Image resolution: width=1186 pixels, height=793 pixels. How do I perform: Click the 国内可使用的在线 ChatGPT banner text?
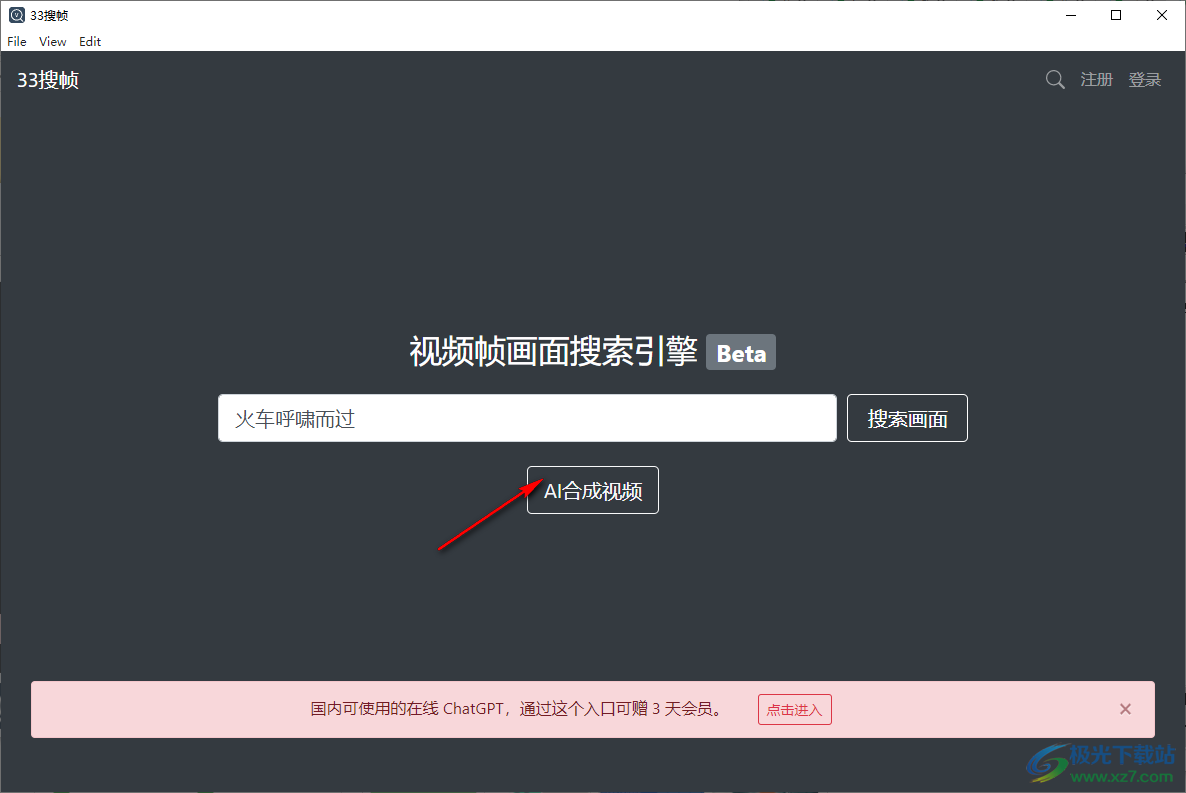click(518, 709)
